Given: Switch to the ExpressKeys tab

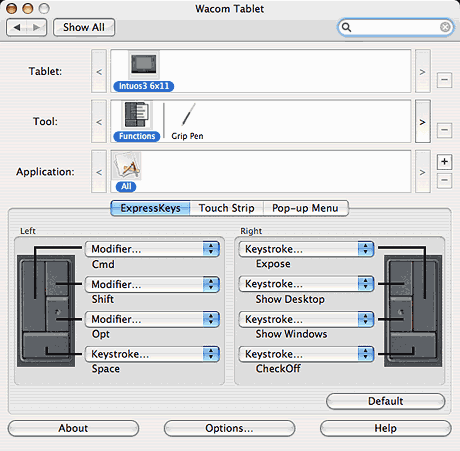Looking at the screenshot, I should 150,208.
